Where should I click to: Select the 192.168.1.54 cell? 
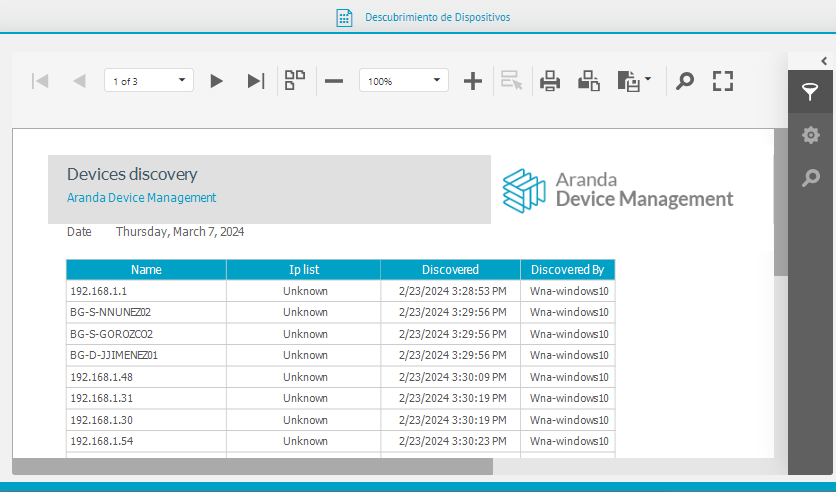tap(146, 441)
